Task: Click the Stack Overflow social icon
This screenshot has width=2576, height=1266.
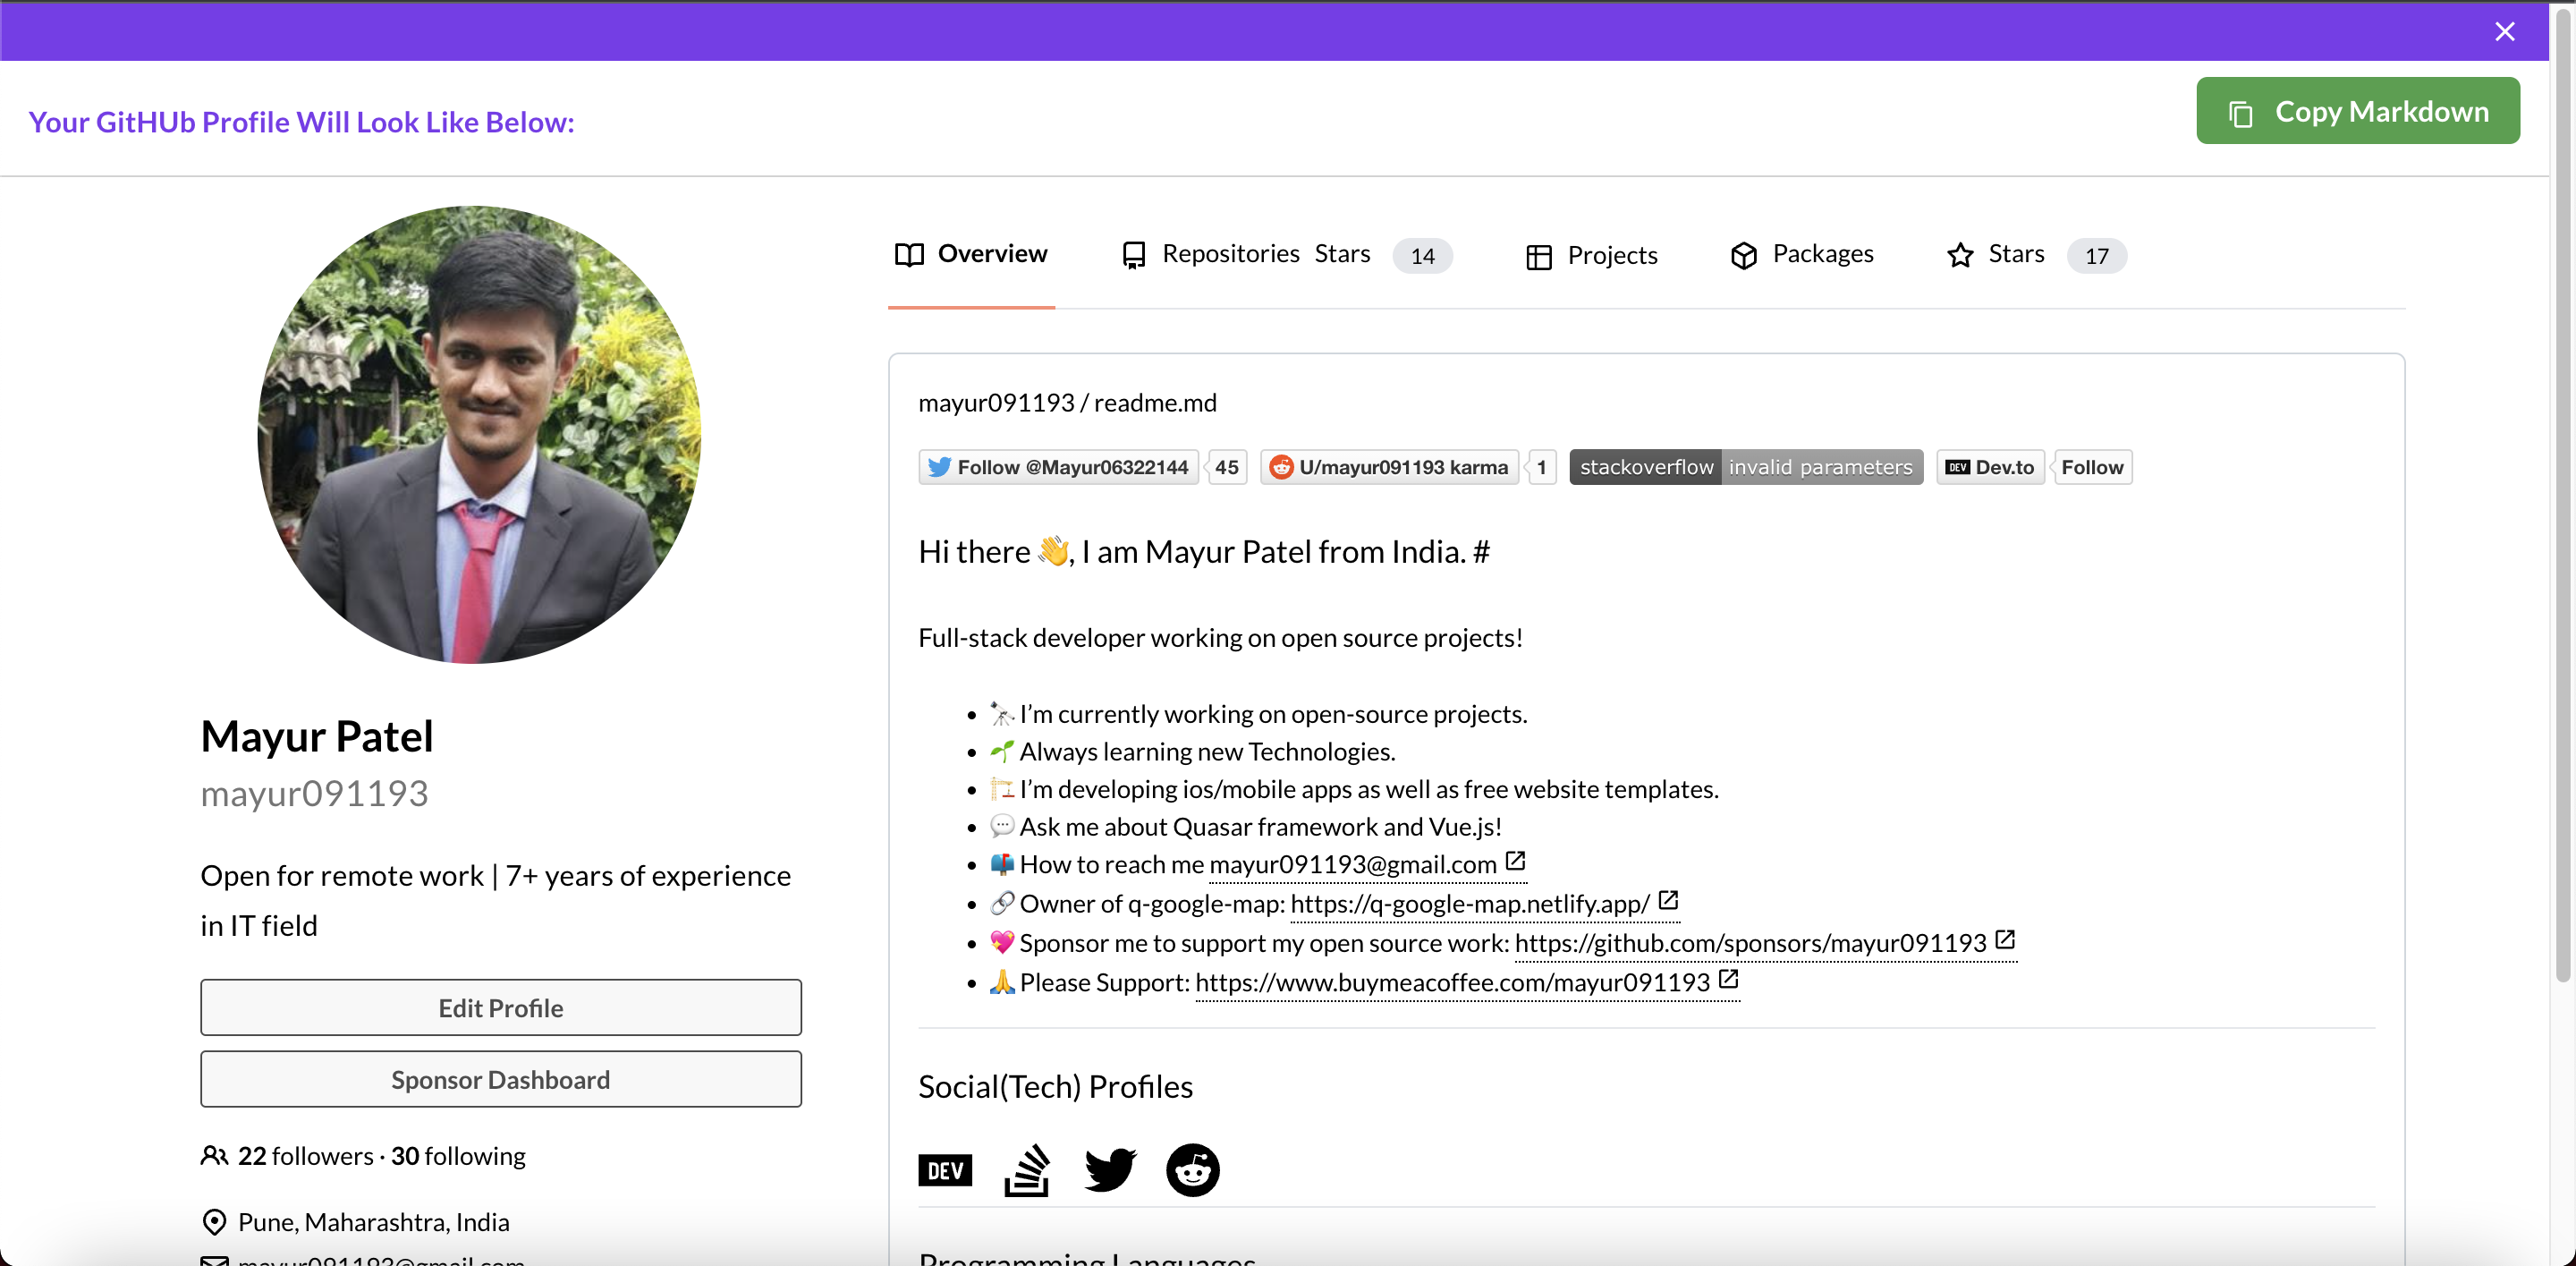Action: point(1026,1169)
